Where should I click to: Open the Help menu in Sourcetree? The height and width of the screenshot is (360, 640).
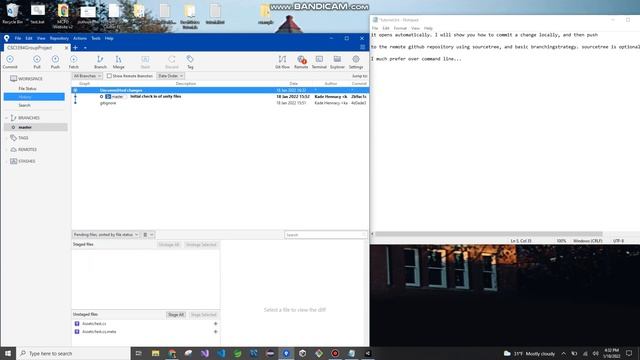109,38
